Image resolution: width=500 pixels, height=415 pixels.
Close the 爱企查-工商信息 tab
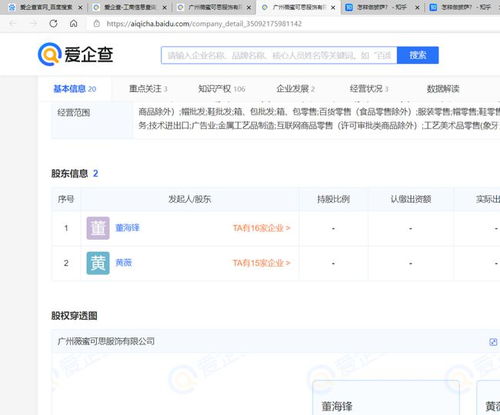(x=164, y=7)
